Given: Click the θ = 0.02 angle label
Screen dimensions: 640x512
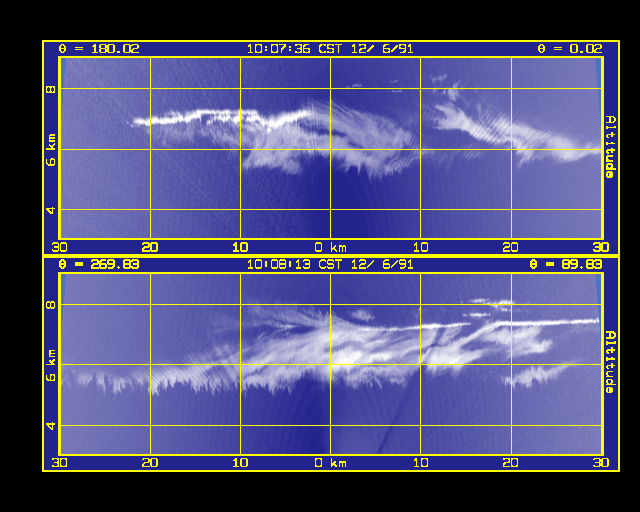Looking at the screenshot, I should pyautogui.click(x=569, y=49).
